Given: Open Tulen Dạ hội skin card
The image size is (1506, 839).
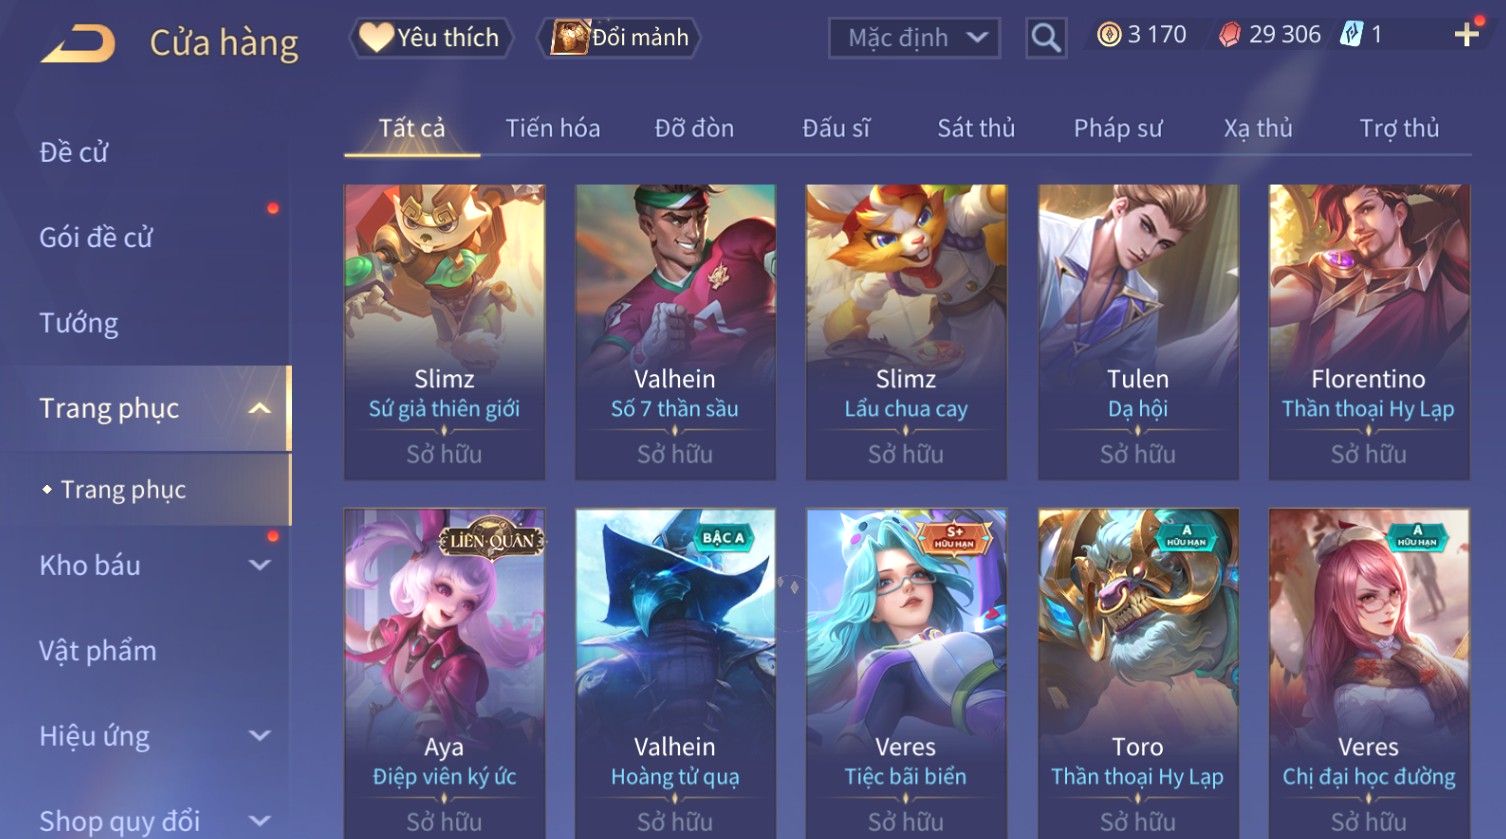Looking at the screenshot, I should [1137, 332].
